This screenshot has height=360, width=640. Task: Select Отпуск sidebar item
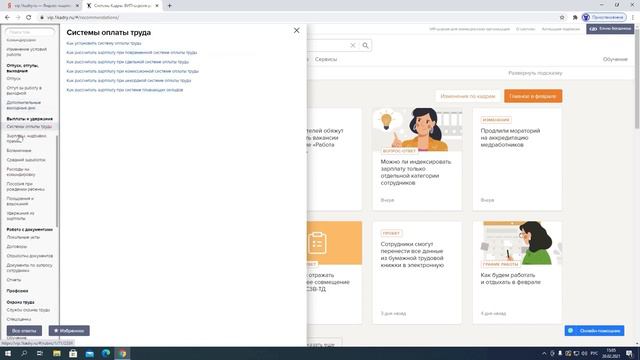[13, 78]
